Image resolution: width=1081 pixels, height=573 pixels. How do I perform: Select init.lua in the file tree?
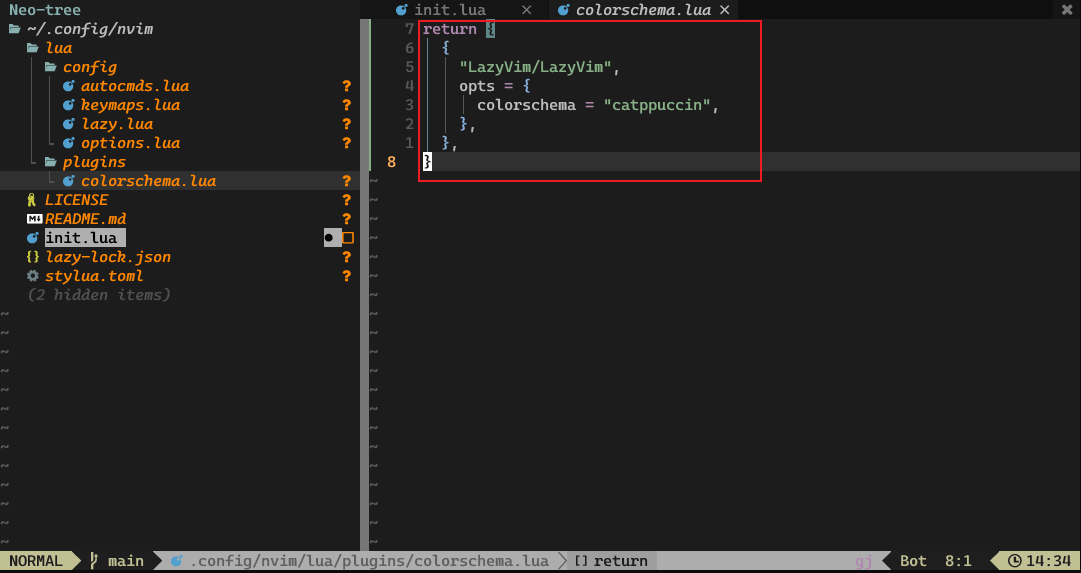point(81,238)
